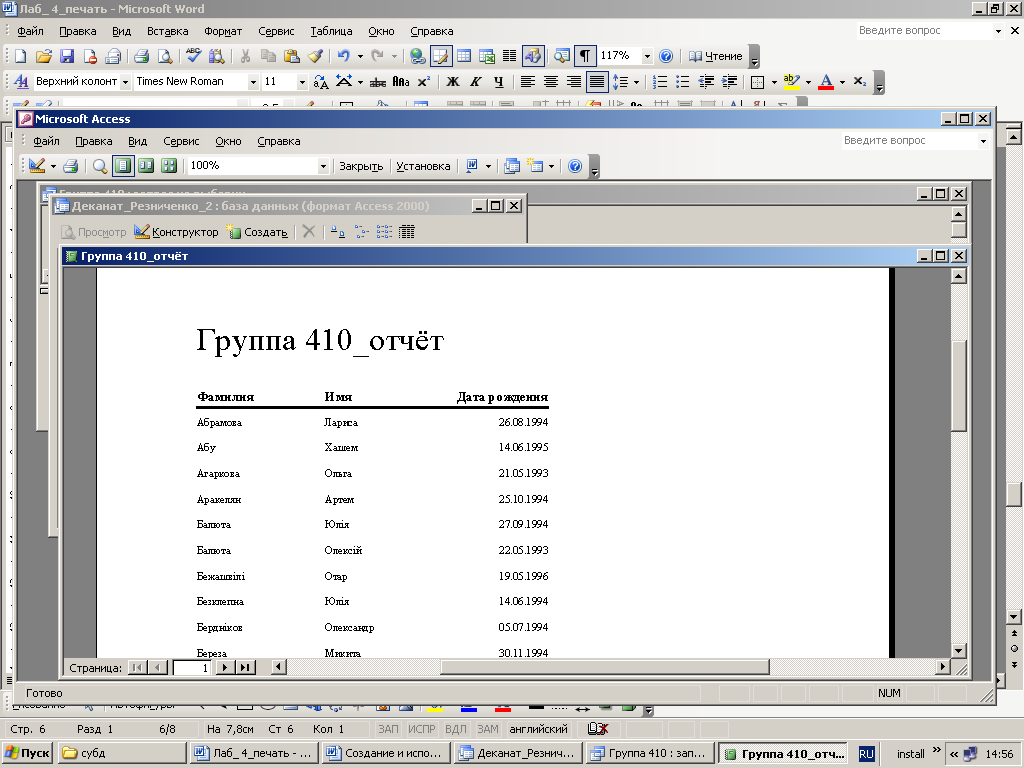The height and width of the screenshot is (768, 1024).
Task: Toggle show paragraph marks (¶) in Word
Action: click(584, 56)
